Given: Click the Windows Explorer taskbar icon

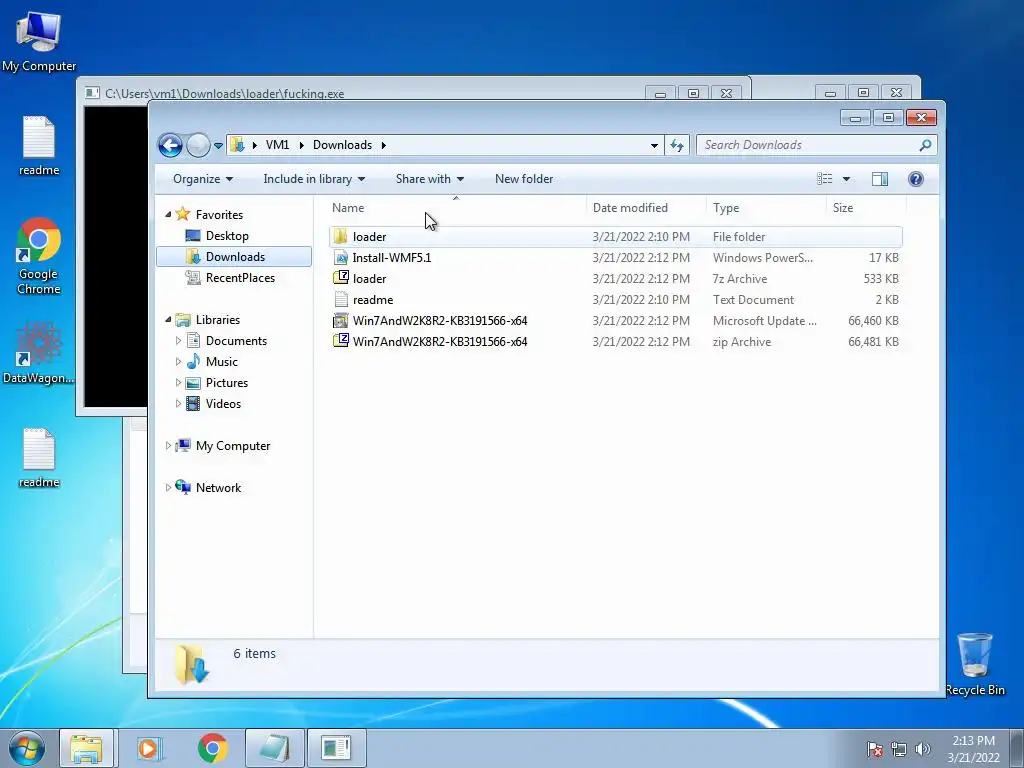Looking at the screenshot, I should (86, 748).
